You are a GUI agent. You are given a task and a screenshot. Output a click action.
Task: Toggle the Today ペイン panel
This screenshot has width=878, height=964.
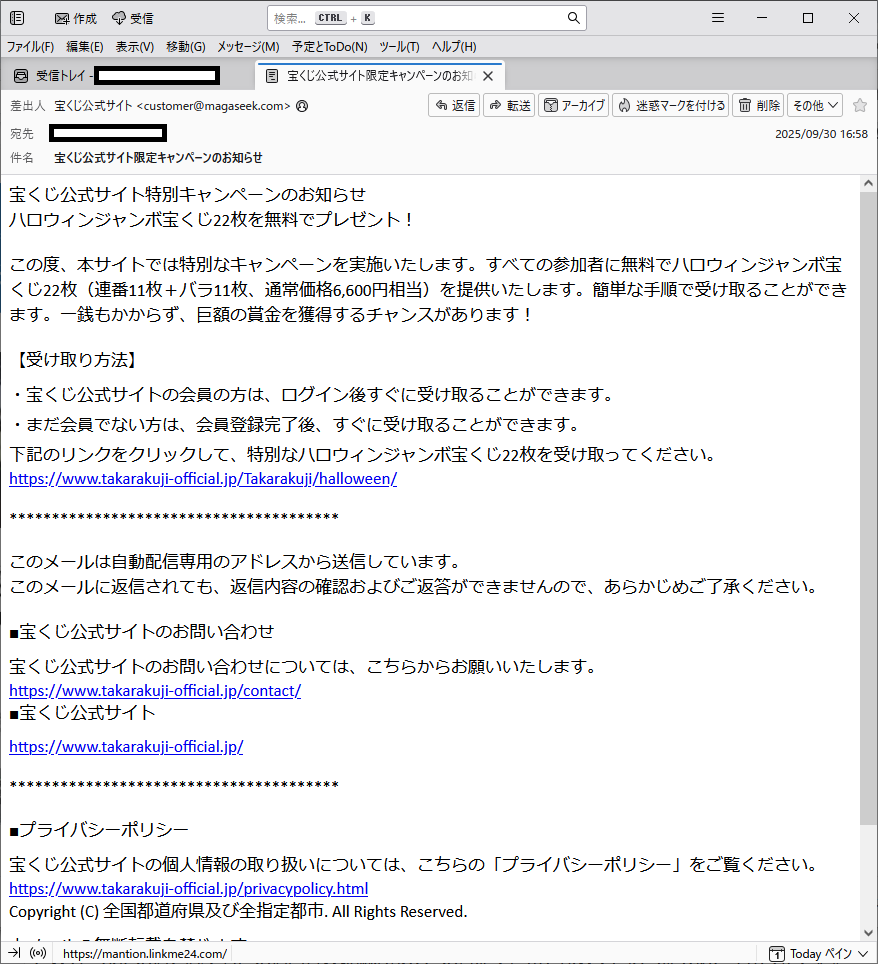811,953
